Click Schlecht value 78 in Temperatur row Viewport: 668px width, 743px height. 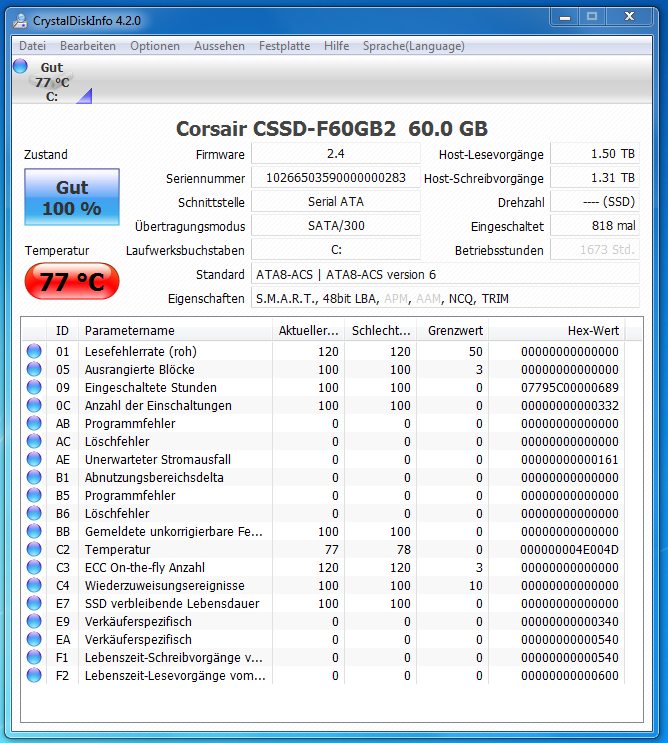tap(404, 550)
